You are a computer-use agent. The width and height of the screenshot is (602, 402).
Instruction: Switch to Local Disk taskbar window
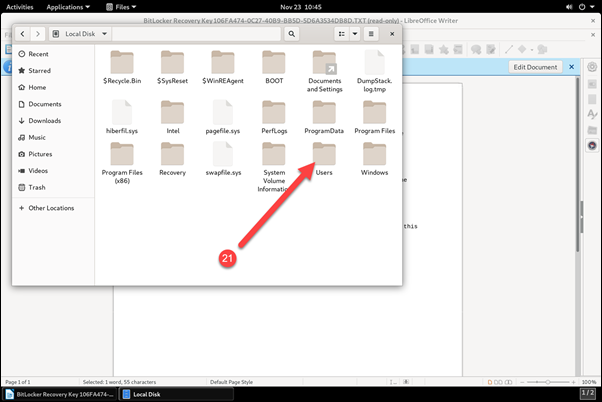coord(176,394)
